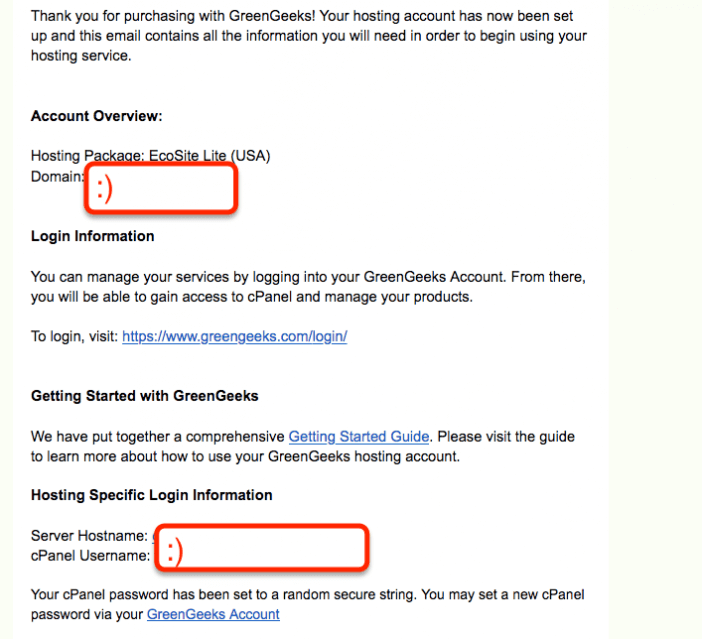This screenshot has height=639, width=702.
Task: Open the Getting Started Guide link
Action: (x=359, y=436)
